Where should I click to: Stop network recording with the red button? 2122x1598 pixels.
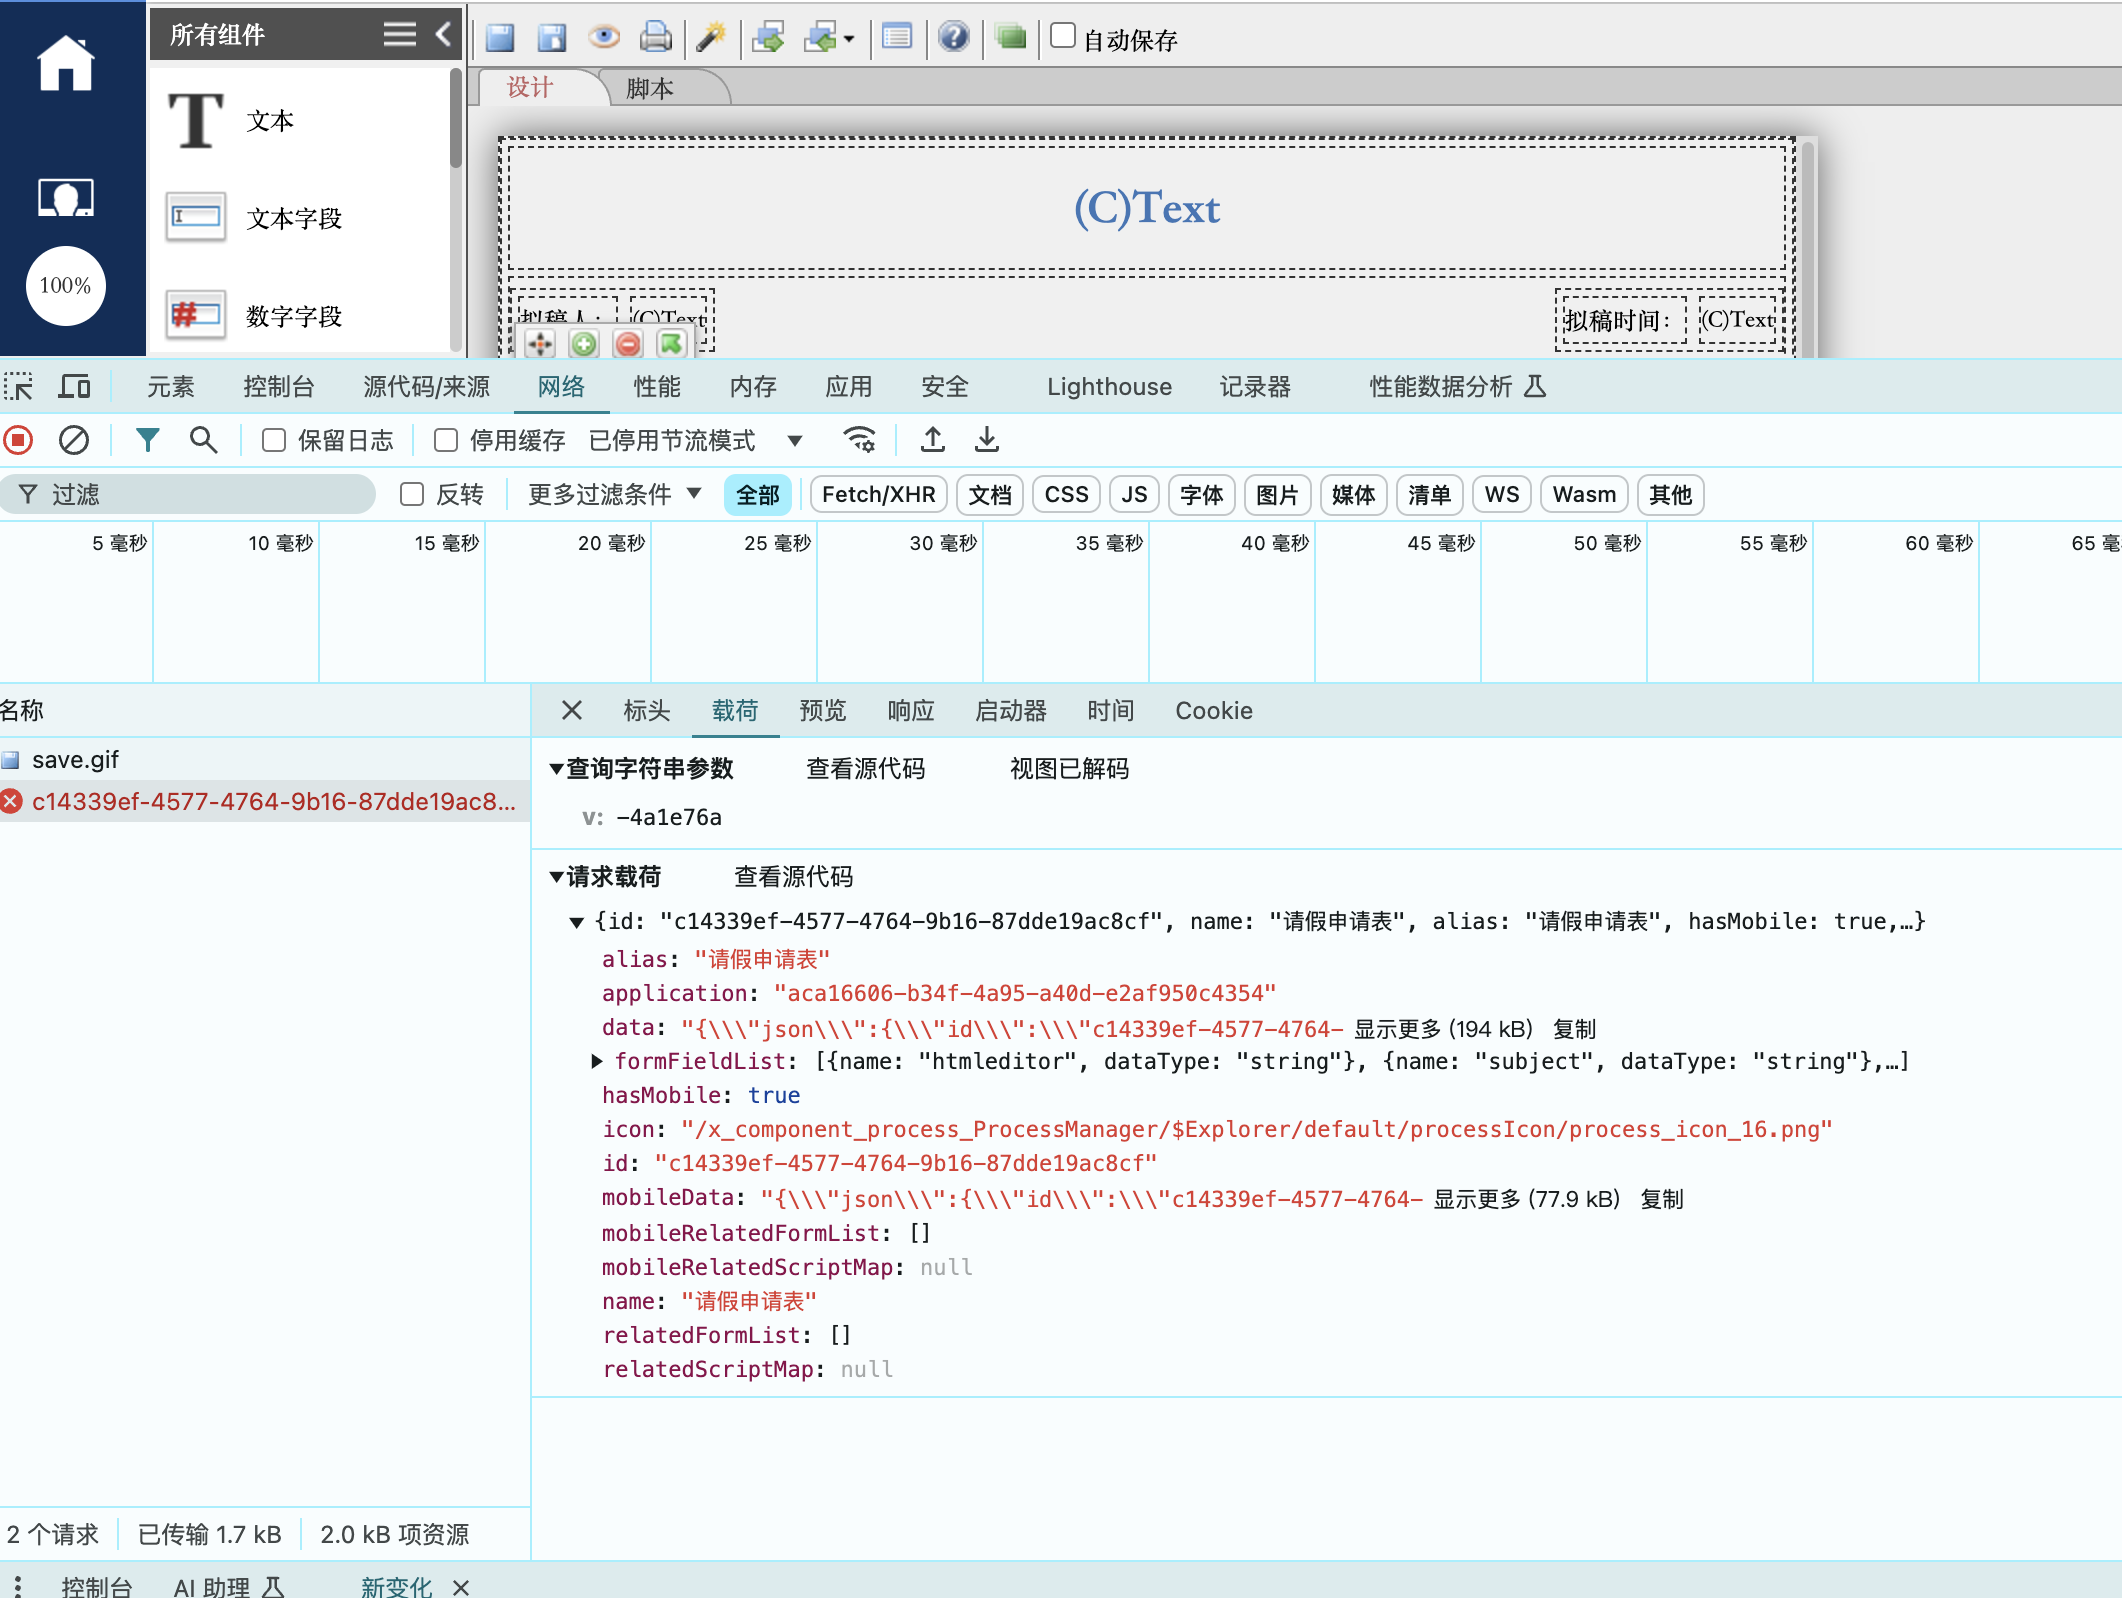[x=19, y=440]
